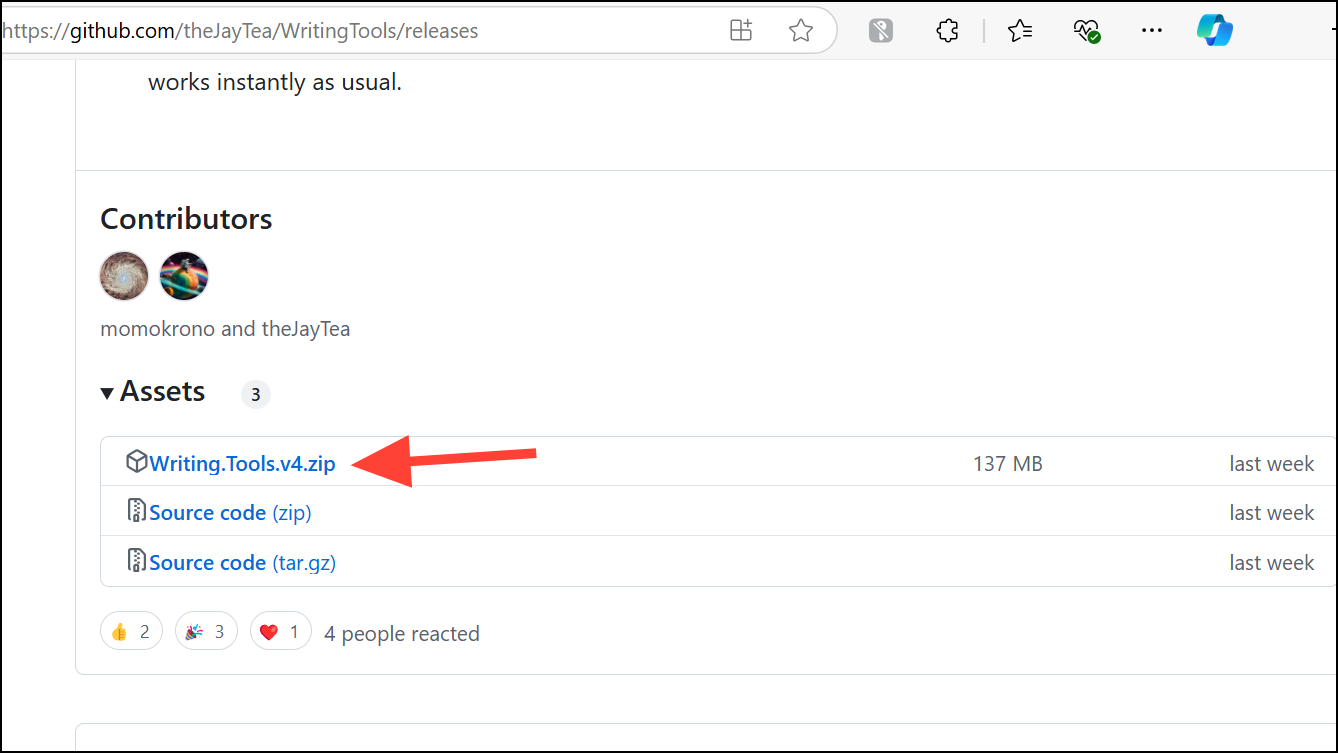This screenshot has height=753, width=1338.
Task: Download Writing.Tools.v4.zip
Action: coord(242,464)
